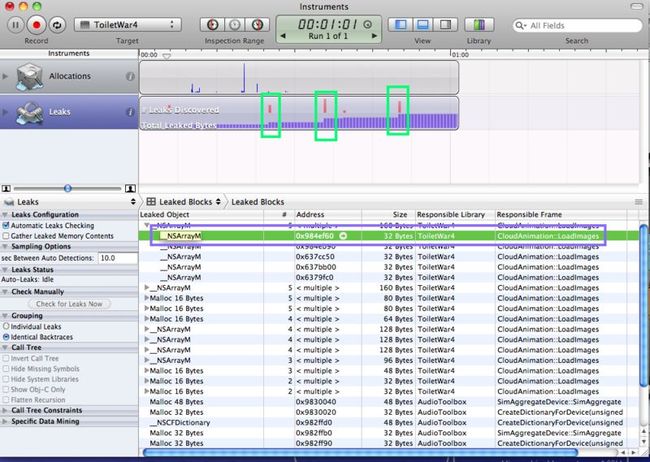Set inspection range start icon
This screenshot has width=650, height=462.
[212, 25]
